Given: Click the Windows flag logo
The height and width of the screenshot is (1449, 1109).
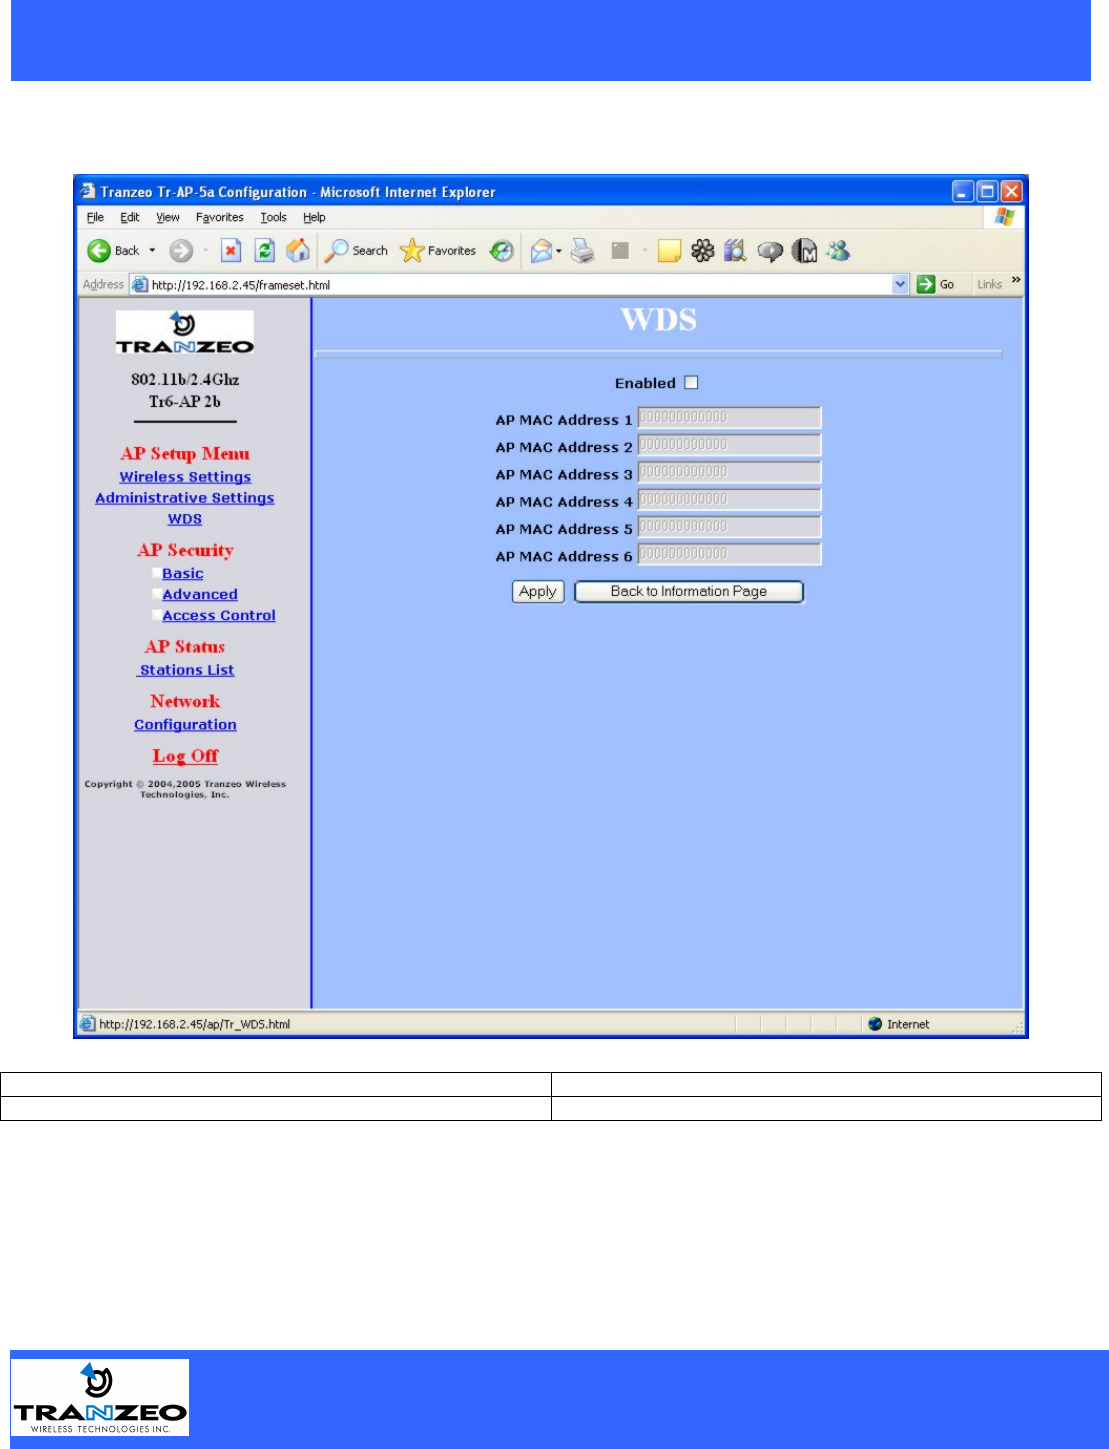Looking at the screenshot, I should [x=1004, y=217].
